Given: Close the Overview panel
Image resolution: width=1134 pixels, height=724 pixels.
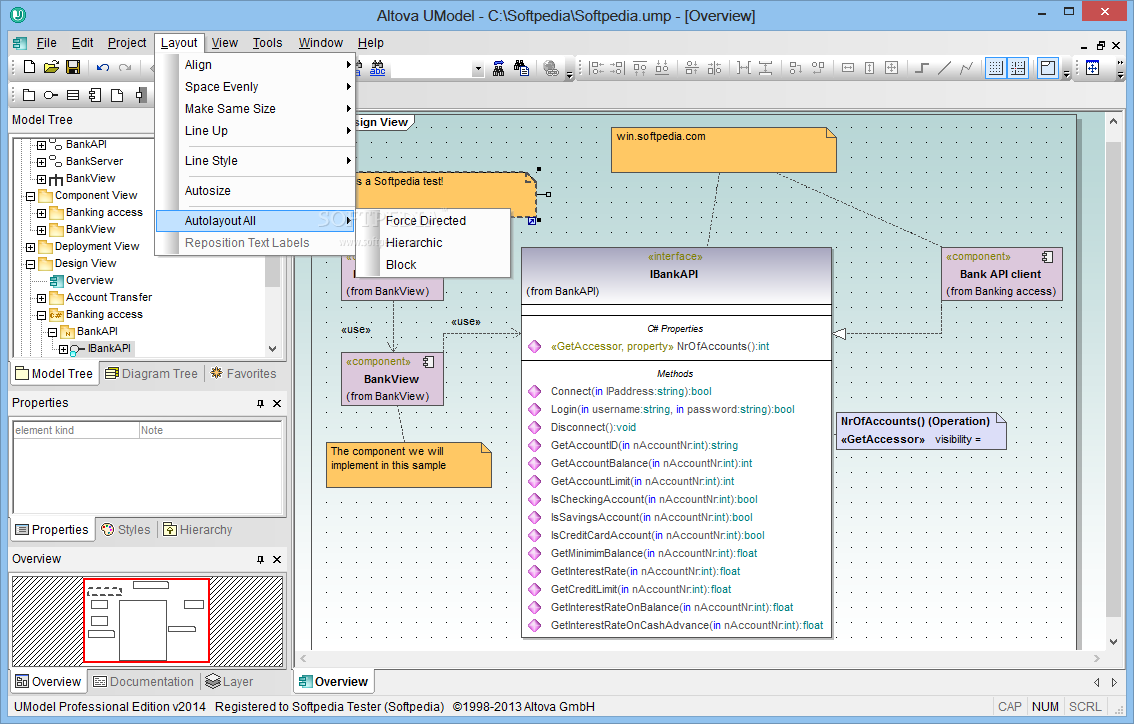Looking at the screenshot, I should [x=277, y=560].
